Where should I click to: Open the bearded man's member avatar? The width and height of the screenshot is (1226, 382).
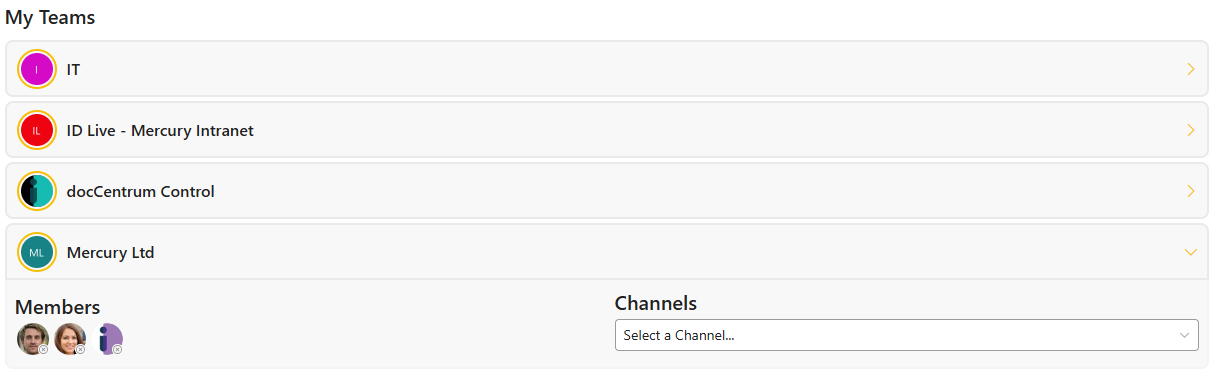(33, 339)
